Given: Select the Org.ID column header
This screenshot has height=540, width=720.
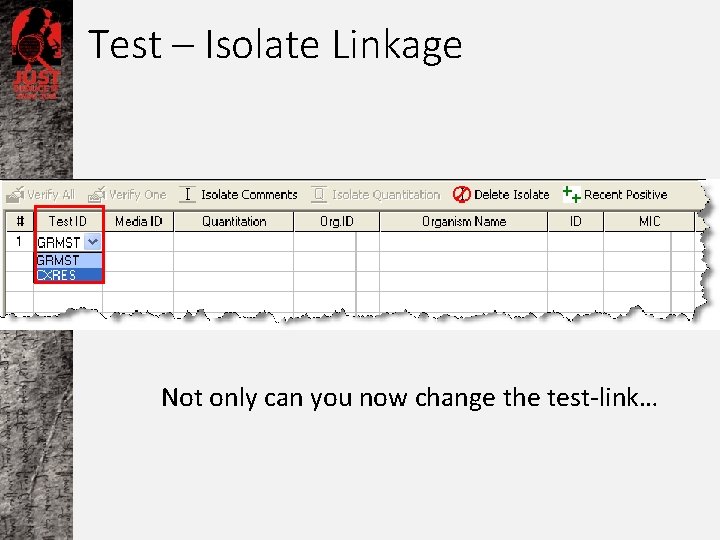Looking at the screenshot, I should [337, 221].
